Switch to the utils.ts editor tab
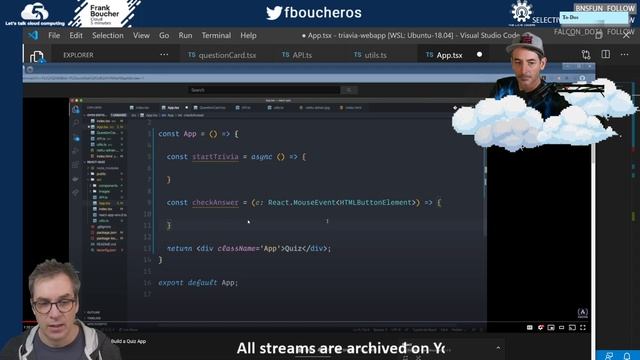 click(x=370, y=55)
